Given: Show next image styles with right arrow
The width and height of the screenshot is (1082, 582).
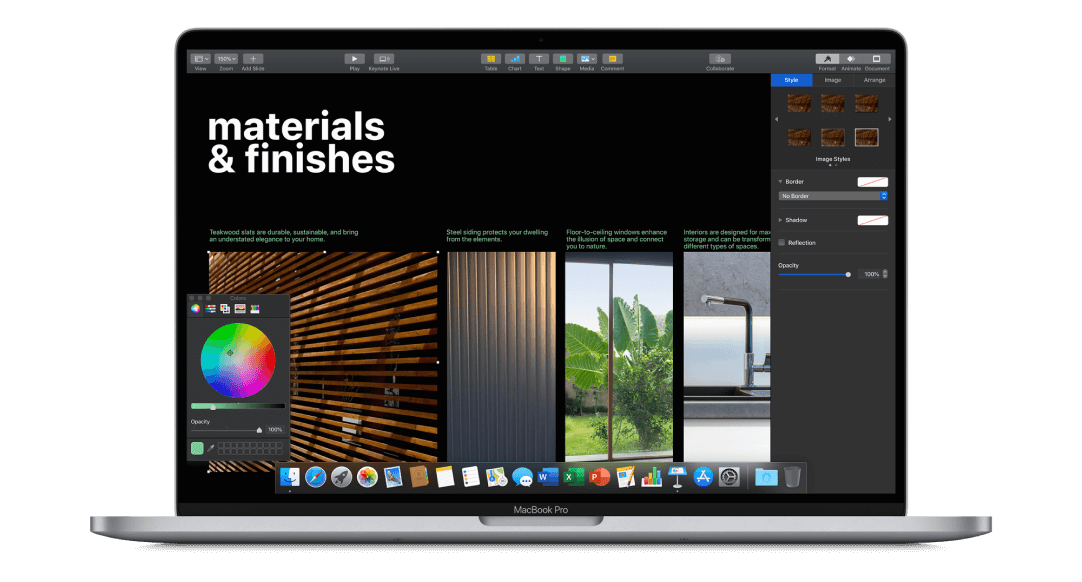Looking at the screenshot, I should click(x=889, y=119).
